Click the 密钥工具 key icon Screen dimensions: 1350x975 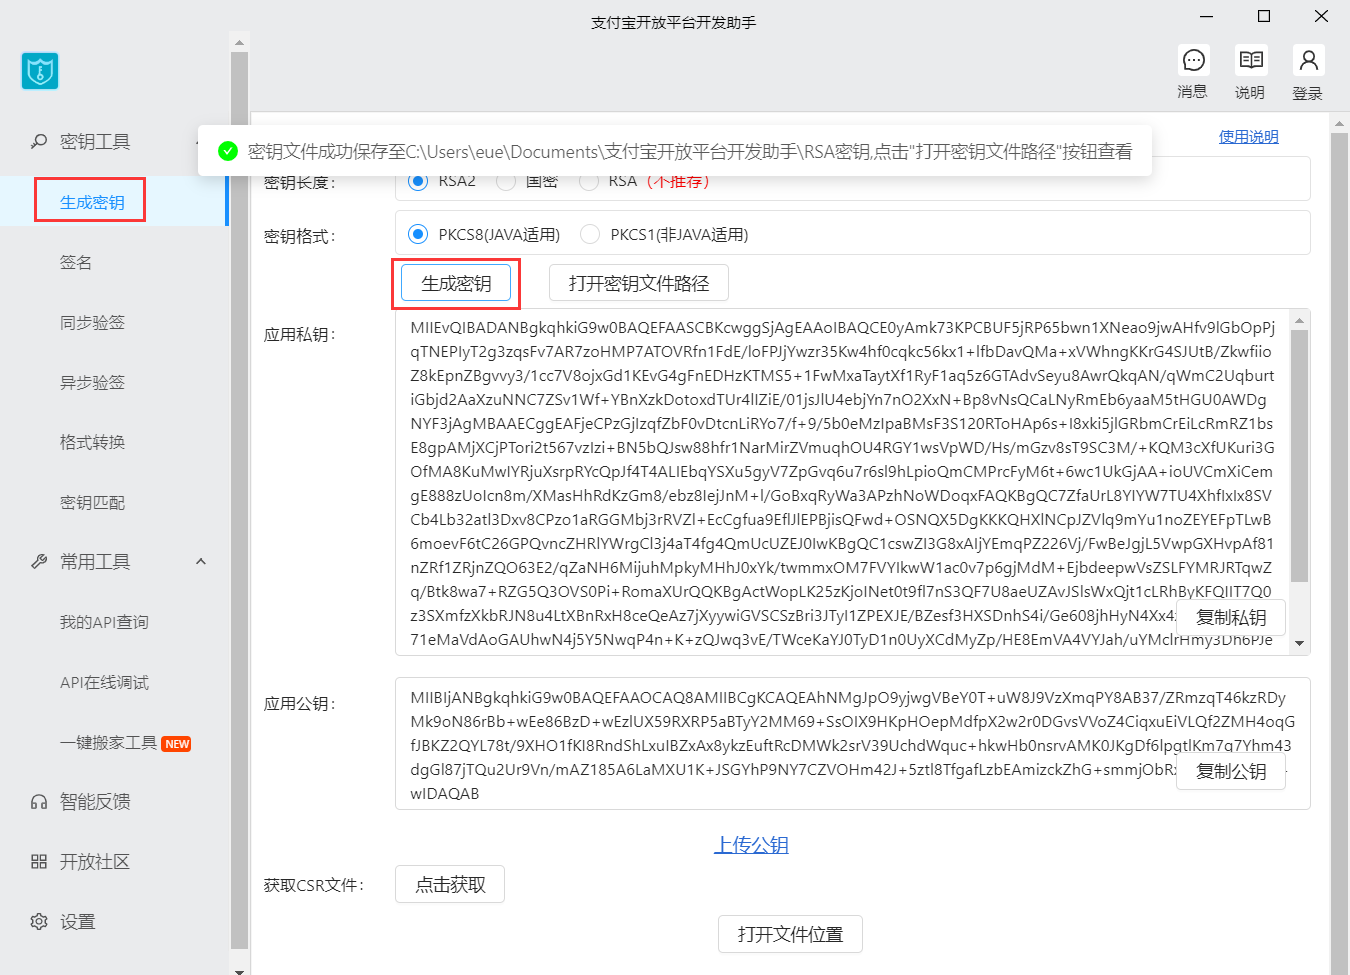point(39,142)
